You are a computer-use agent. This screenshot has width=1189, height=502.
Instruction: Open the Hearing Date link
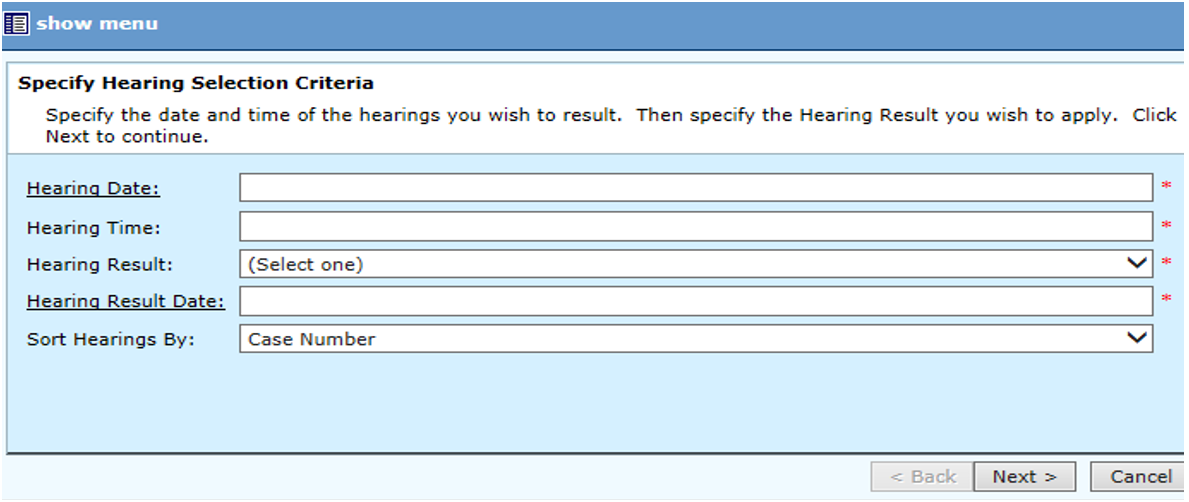click(93, 189)
